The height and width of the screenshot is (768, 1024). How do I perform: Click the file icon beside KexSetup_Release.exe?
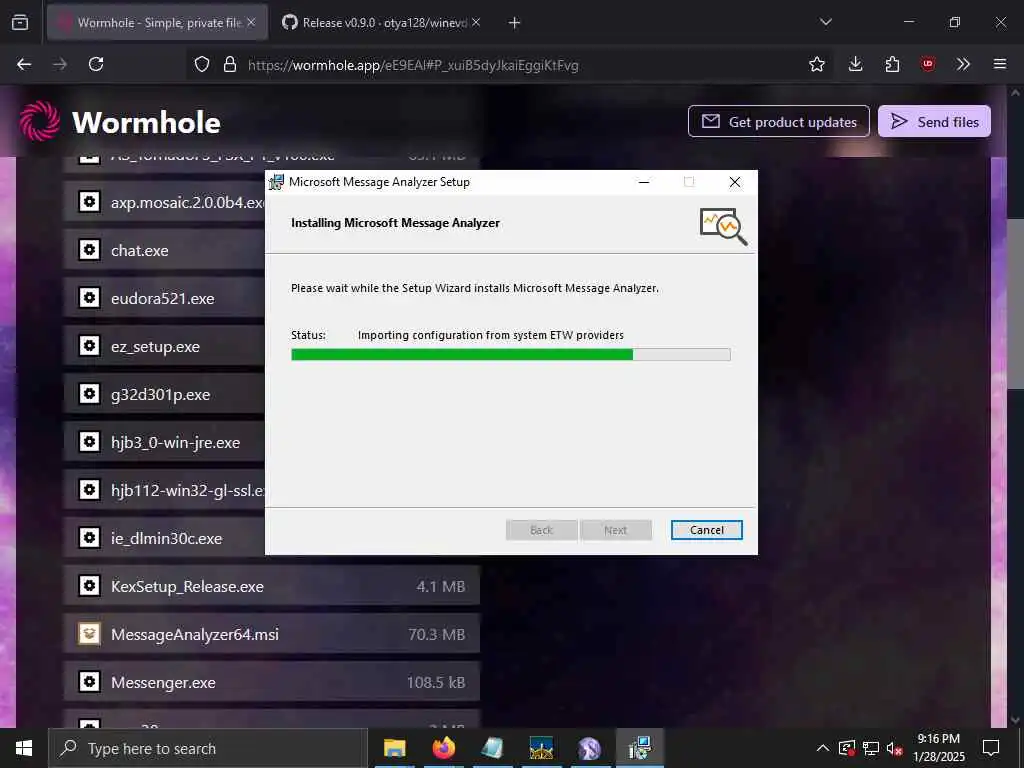[89, 586]
